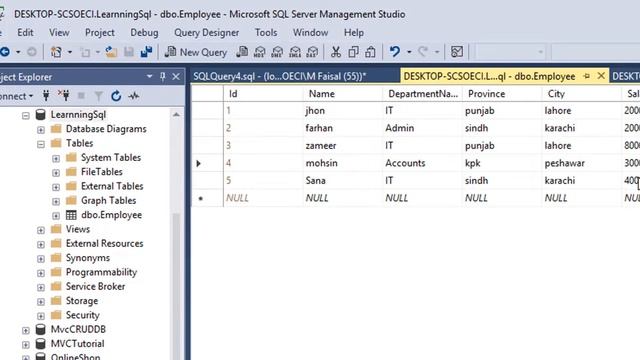The image size is (640, 360).
Task: Click the 'peshawar' city cell
Action: point(582,163)
